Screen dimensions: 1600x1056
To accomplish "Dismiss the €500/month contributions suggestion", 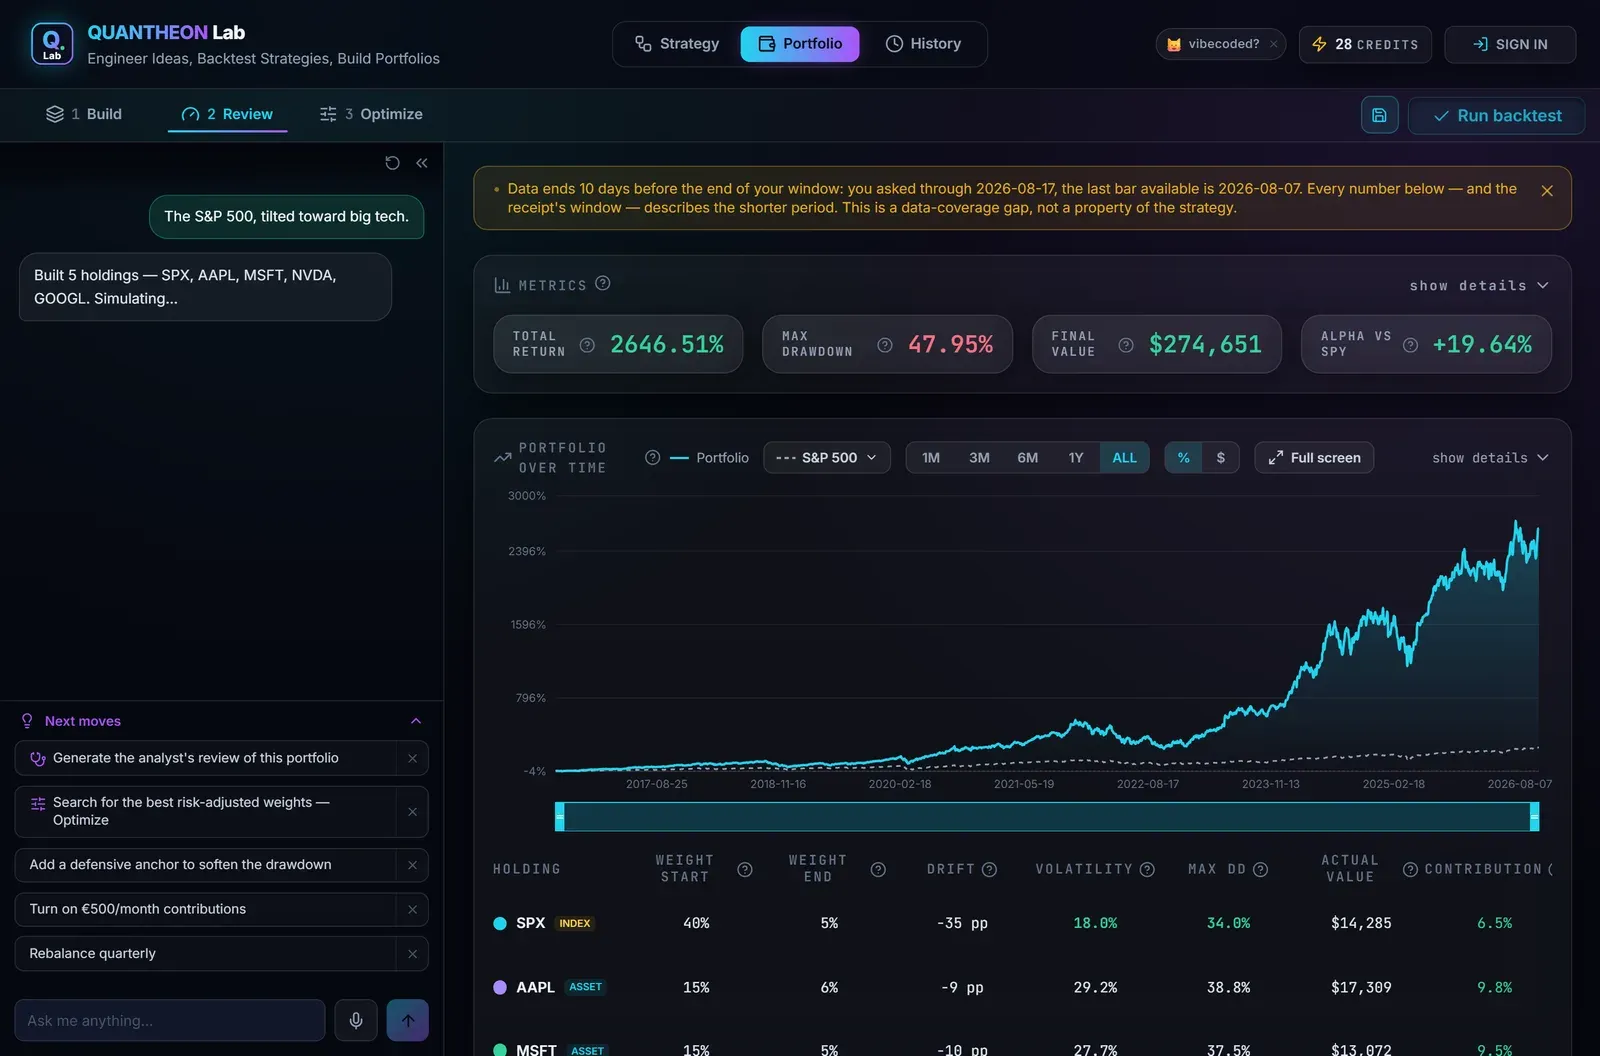I will 412,909.
